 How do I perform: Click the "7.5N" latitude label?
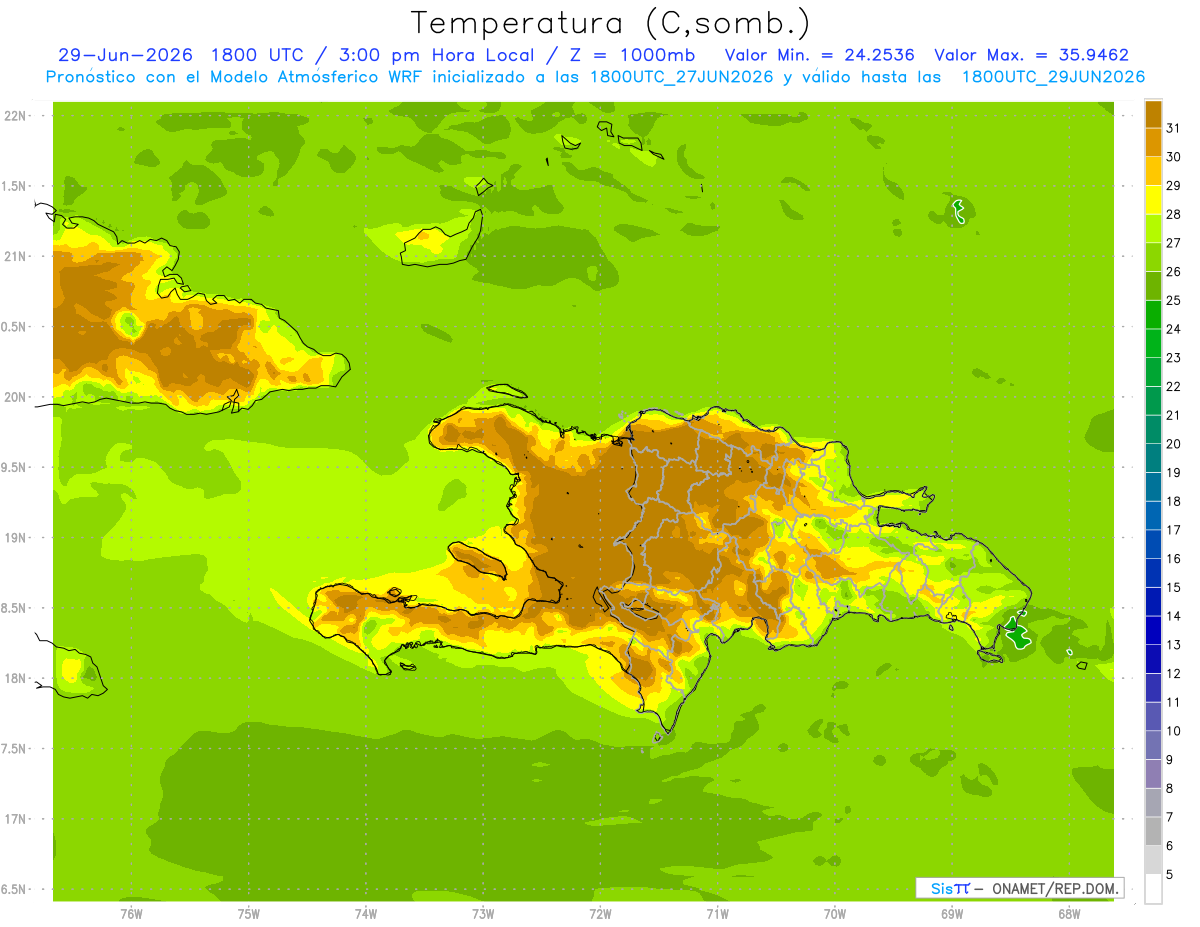pyautogui.click(x=15, y=749)
